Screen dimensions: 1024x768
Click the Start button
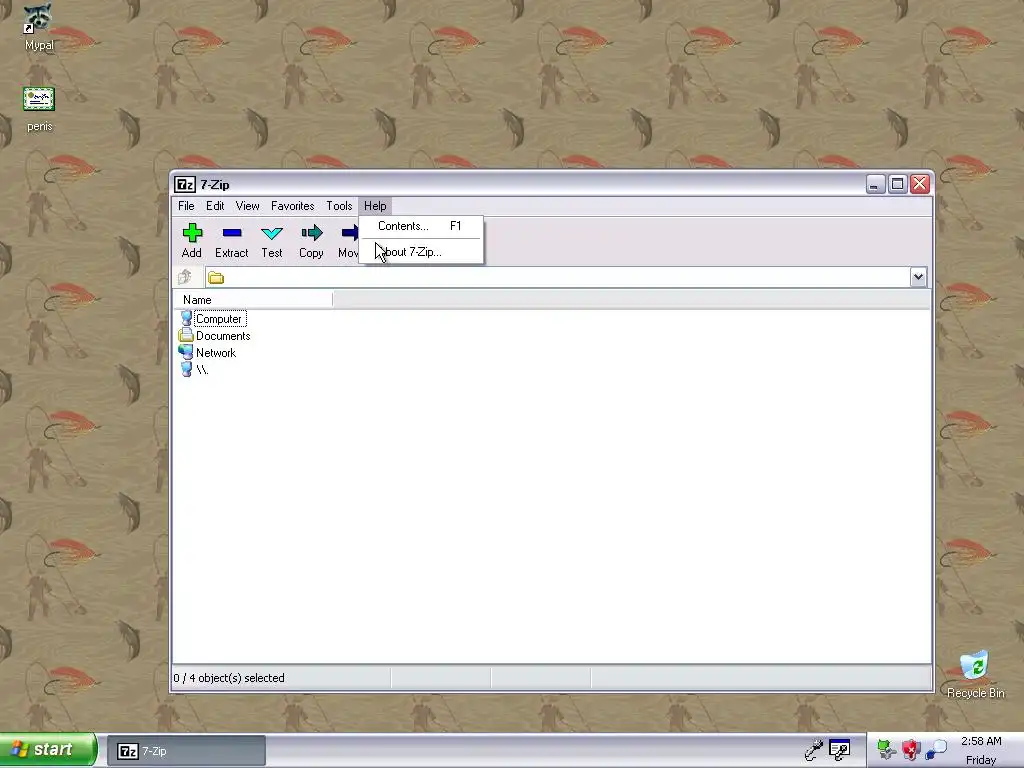coord(48,750)
